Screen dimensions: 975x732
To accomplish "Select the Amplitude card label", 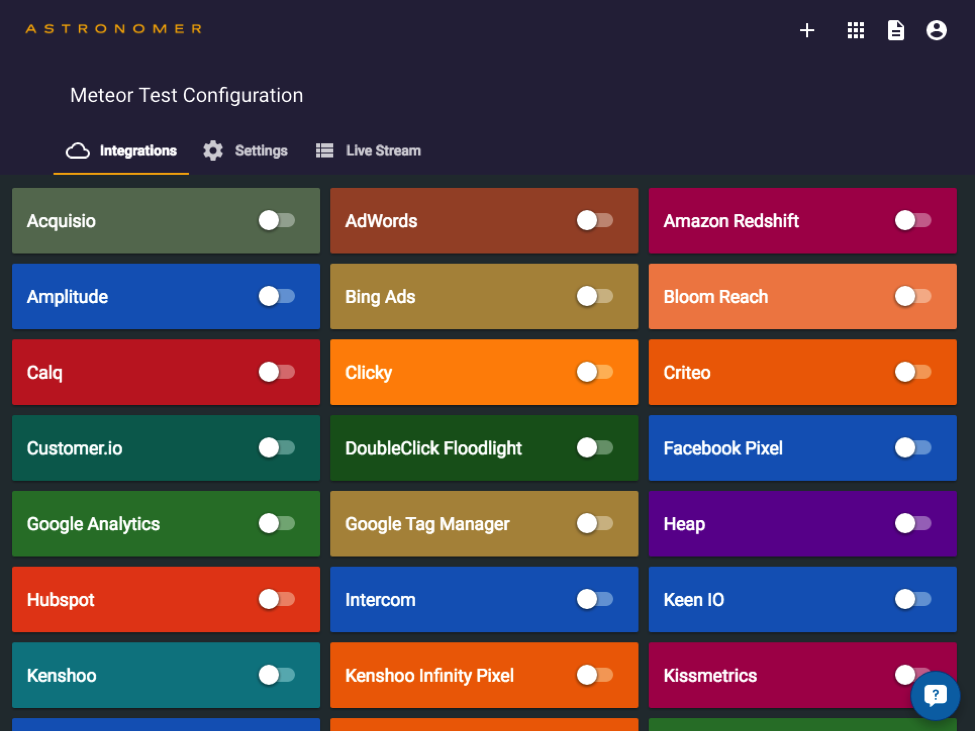I will tap(67, 297).
